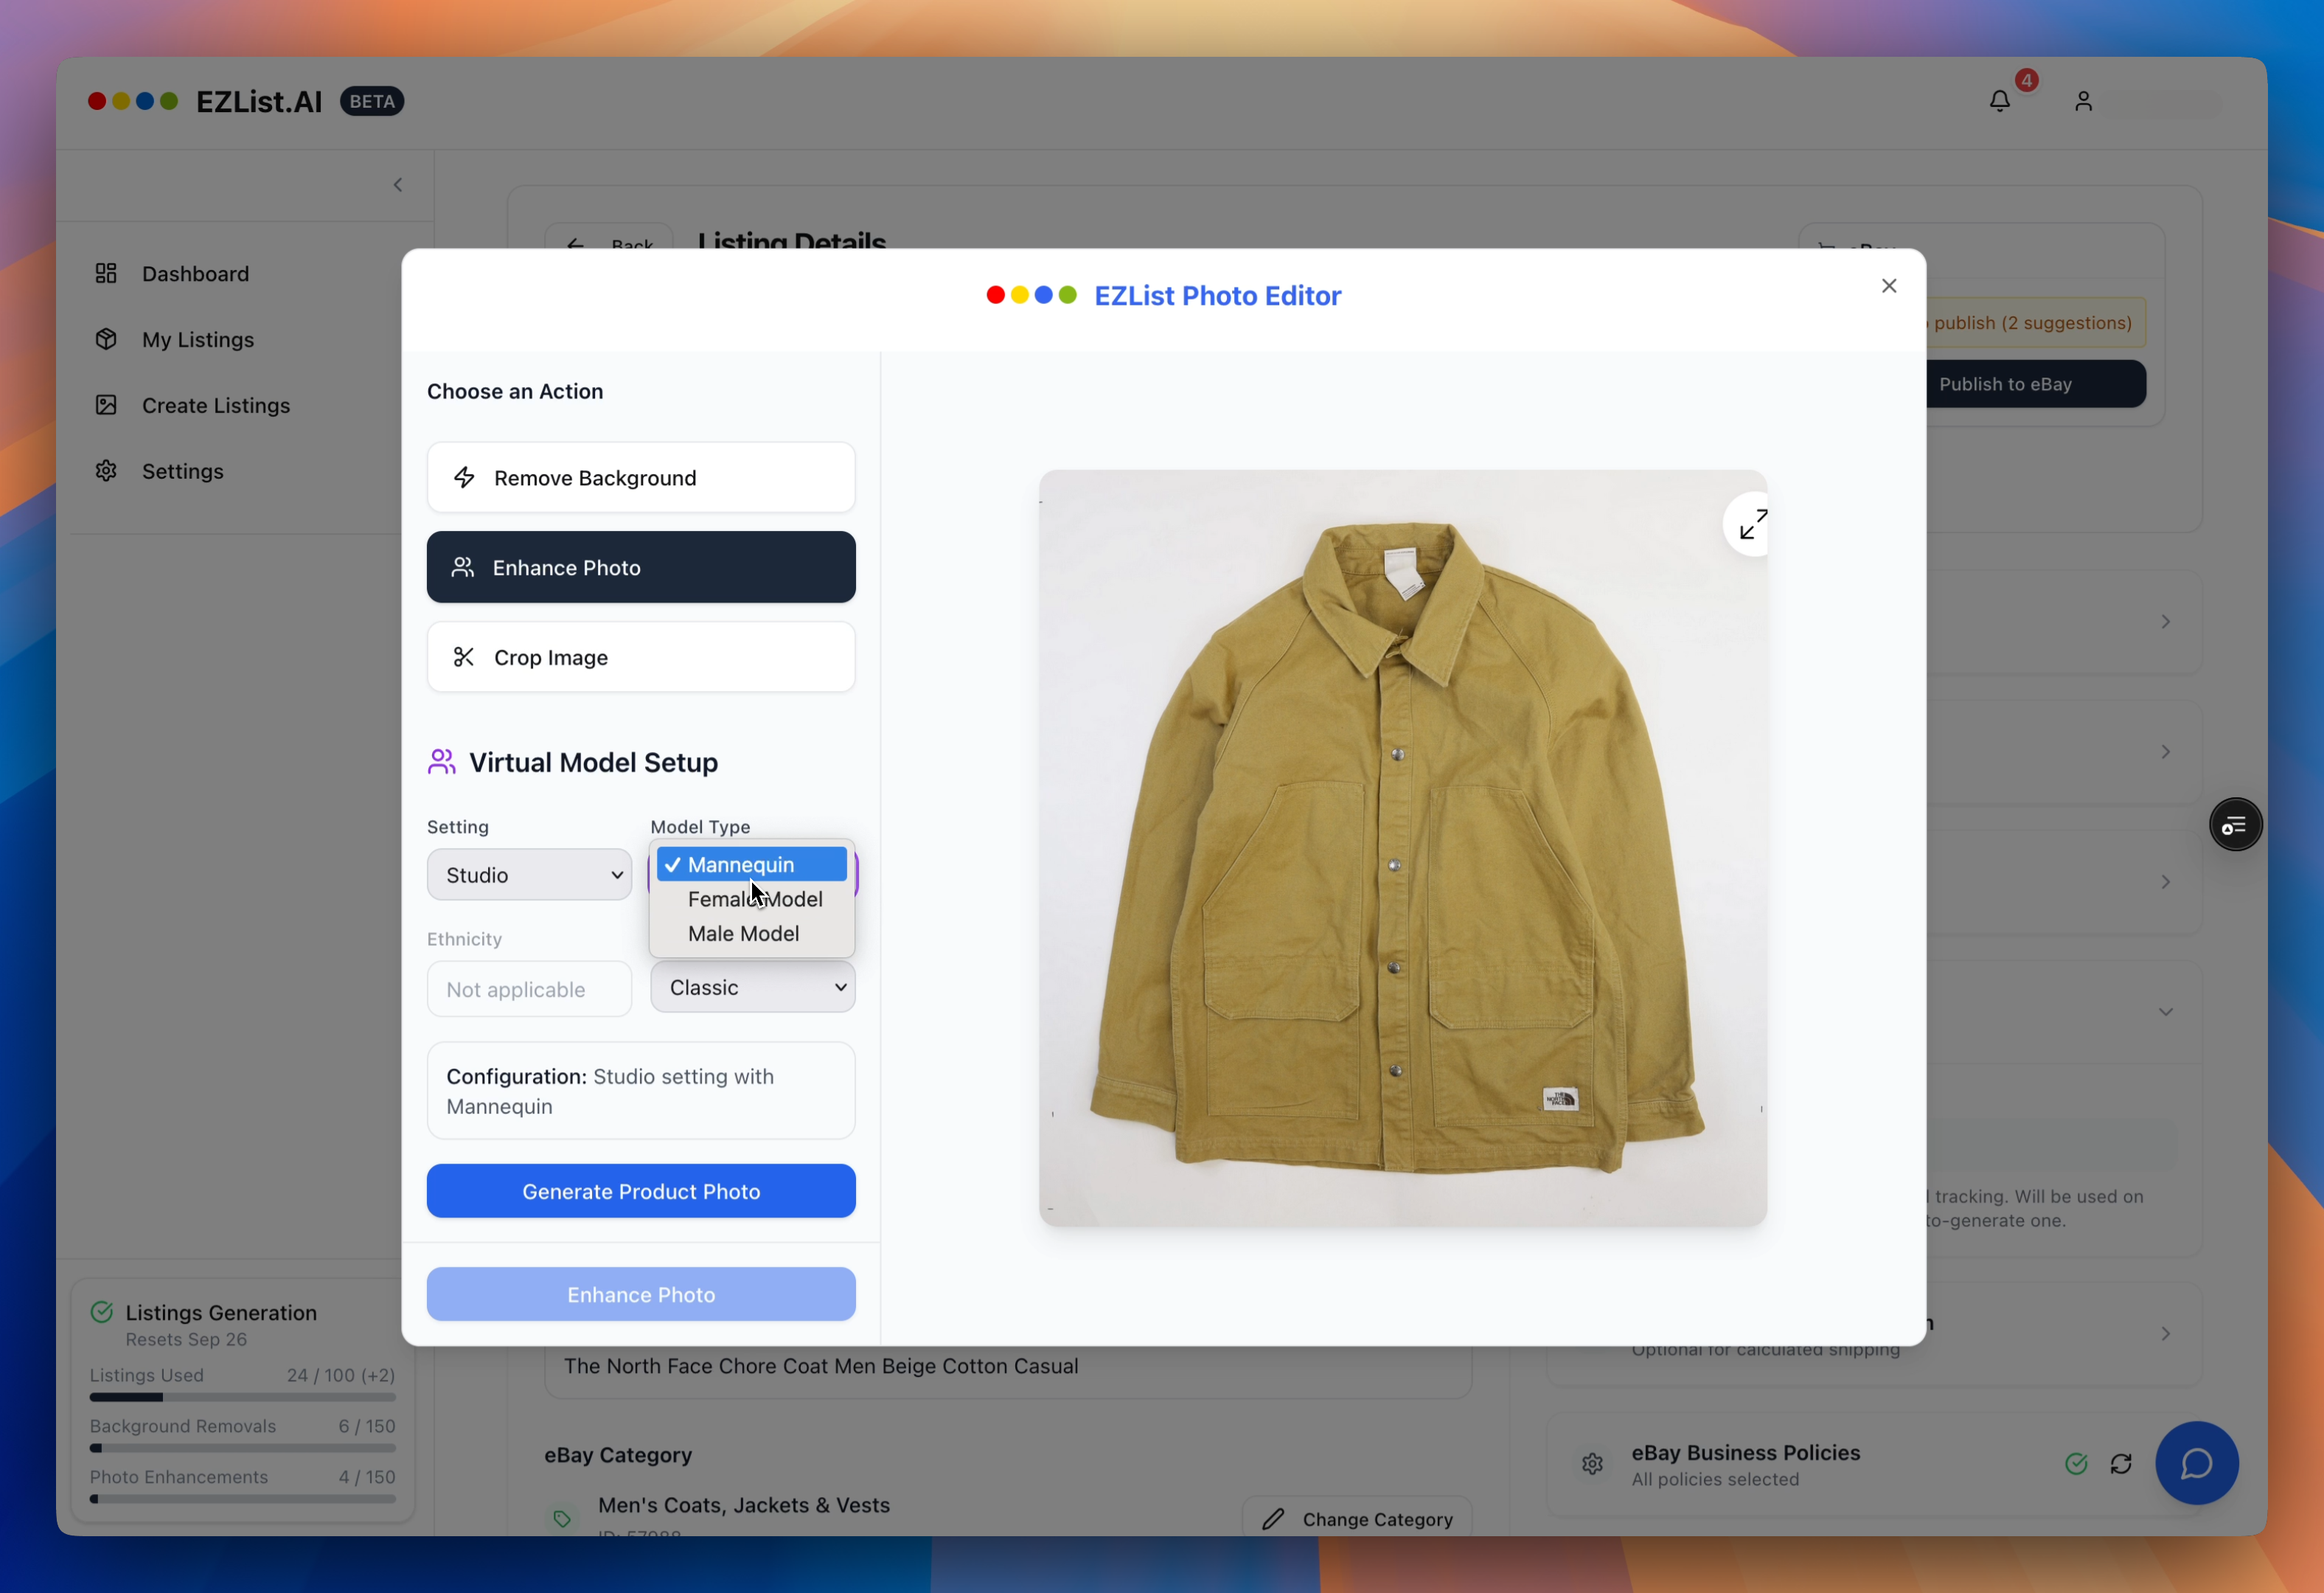Click the eBay Business Policies gear icon

tap(1592, 1464)
